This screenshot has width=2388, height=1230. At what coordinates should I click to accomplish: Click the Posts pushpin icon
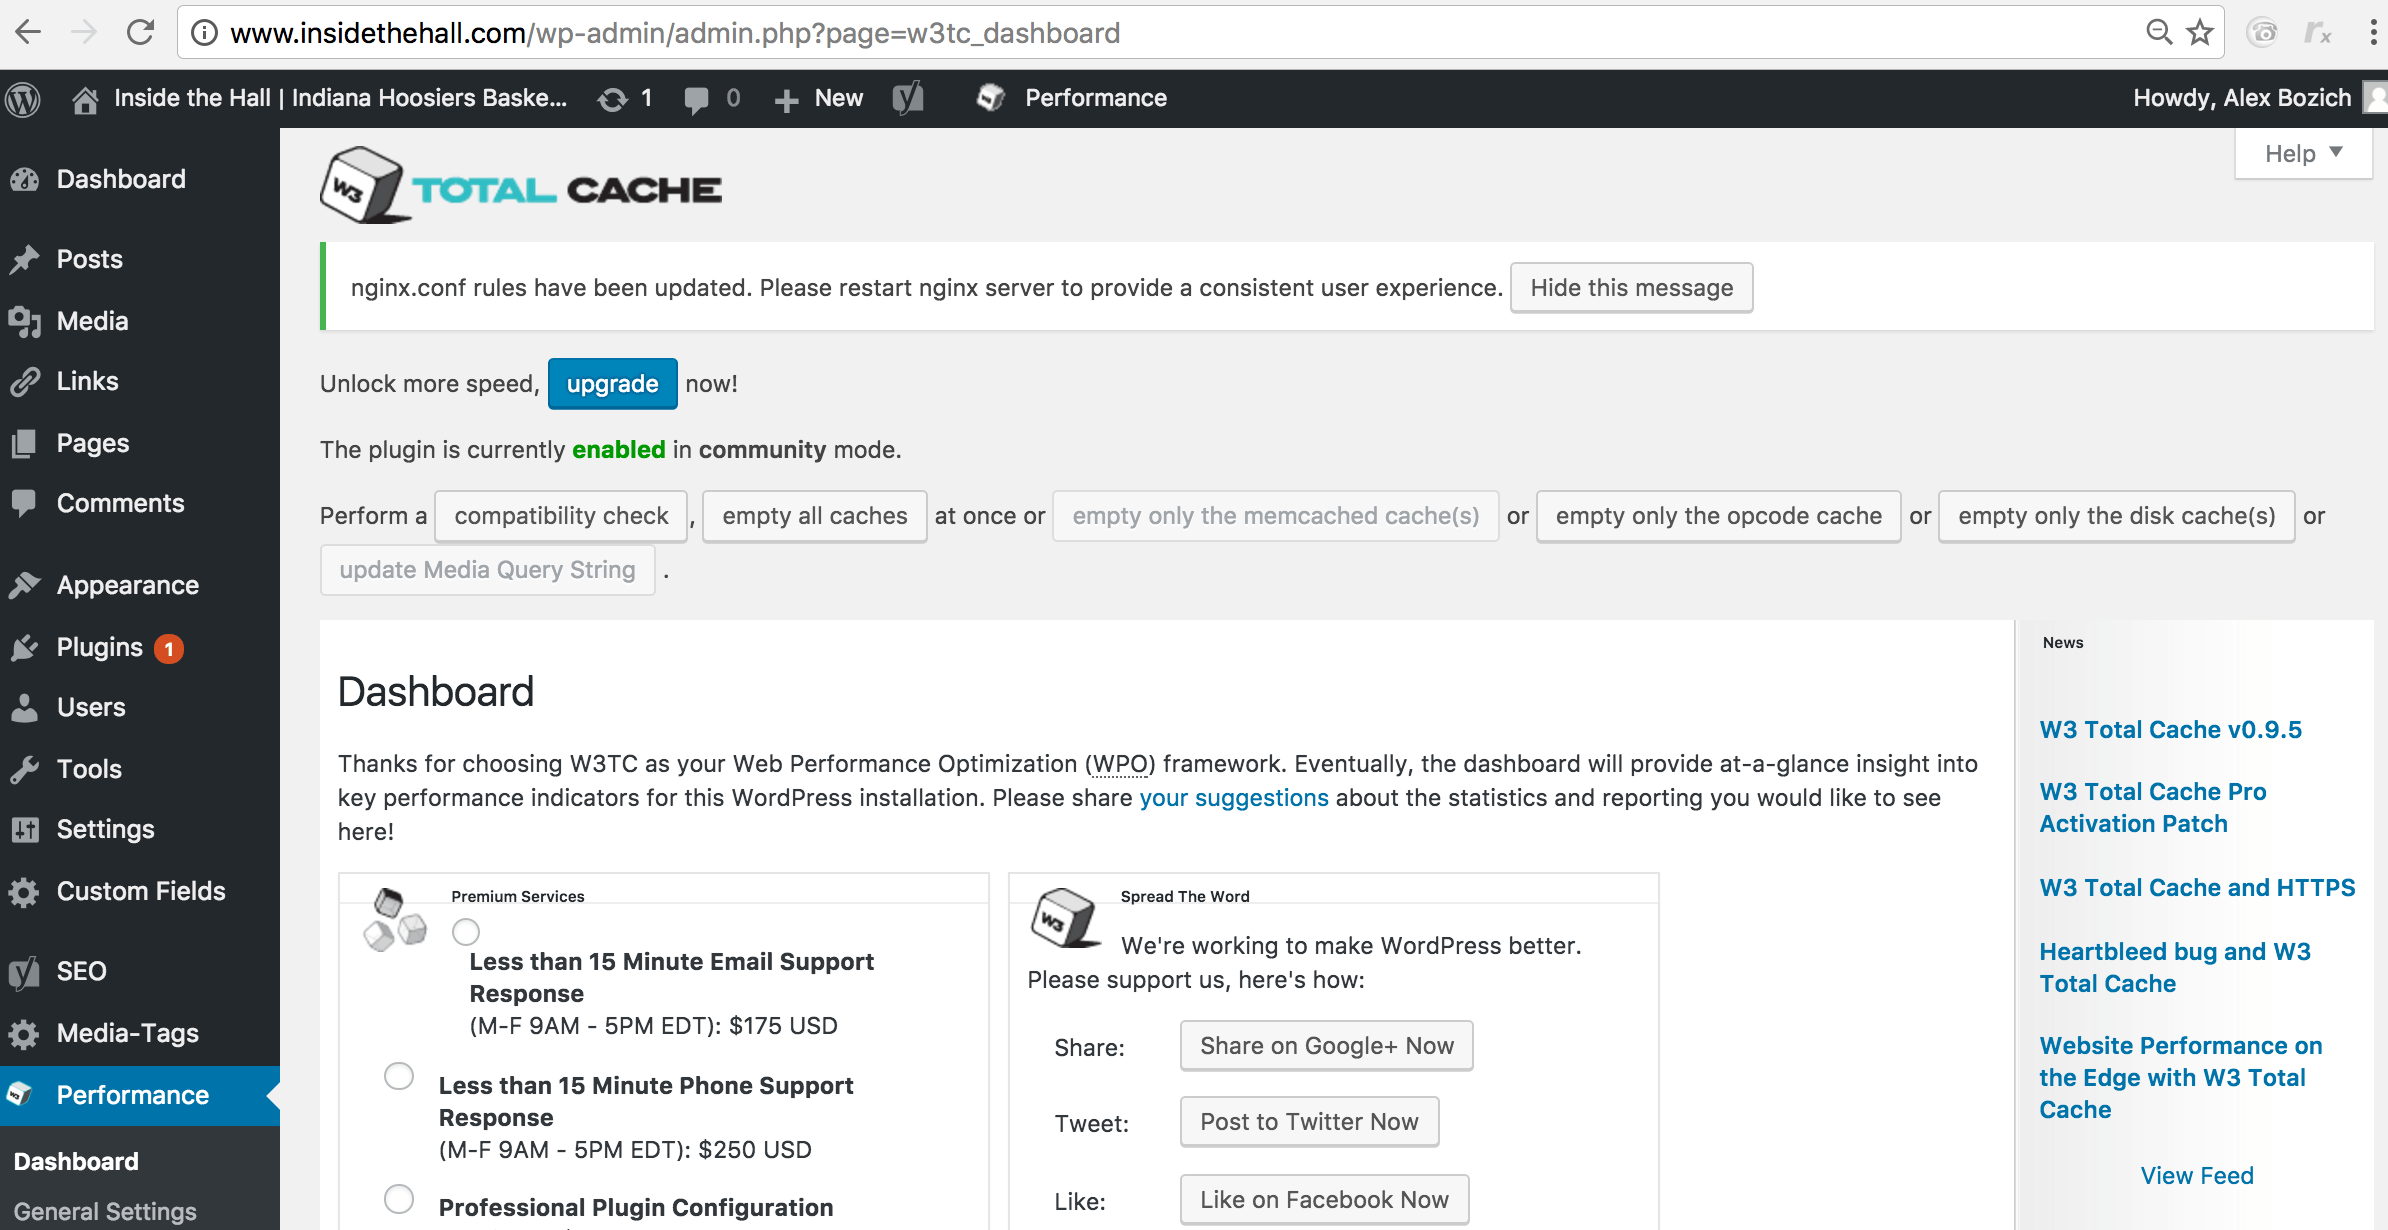[25, 259]
